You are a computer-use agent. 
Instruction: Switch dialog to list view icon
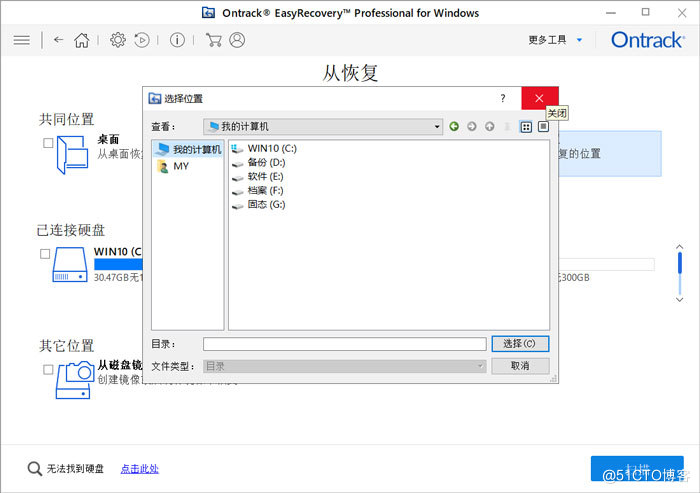coord(526,127)
